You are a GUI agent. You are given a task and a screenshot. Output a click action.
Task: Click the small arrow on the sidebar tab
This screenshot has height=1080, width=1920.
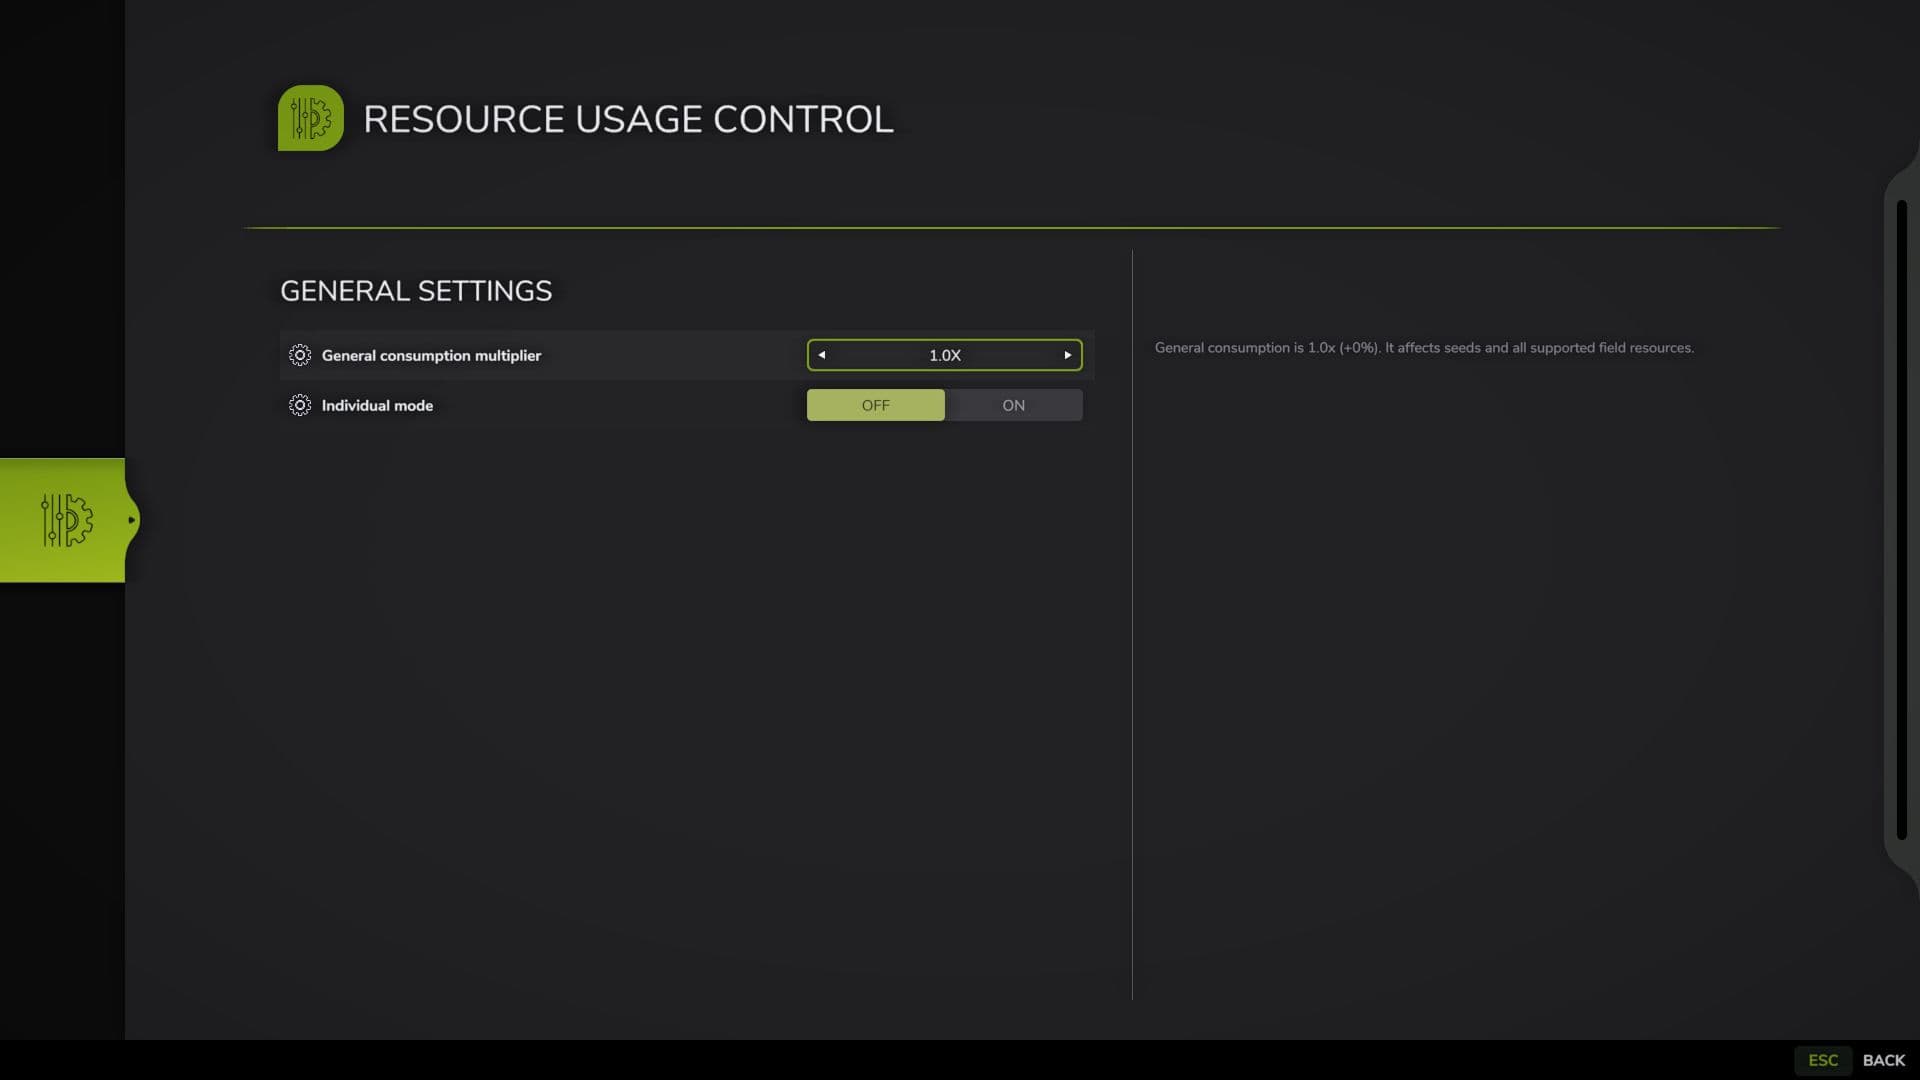click(x=131, y=520)
